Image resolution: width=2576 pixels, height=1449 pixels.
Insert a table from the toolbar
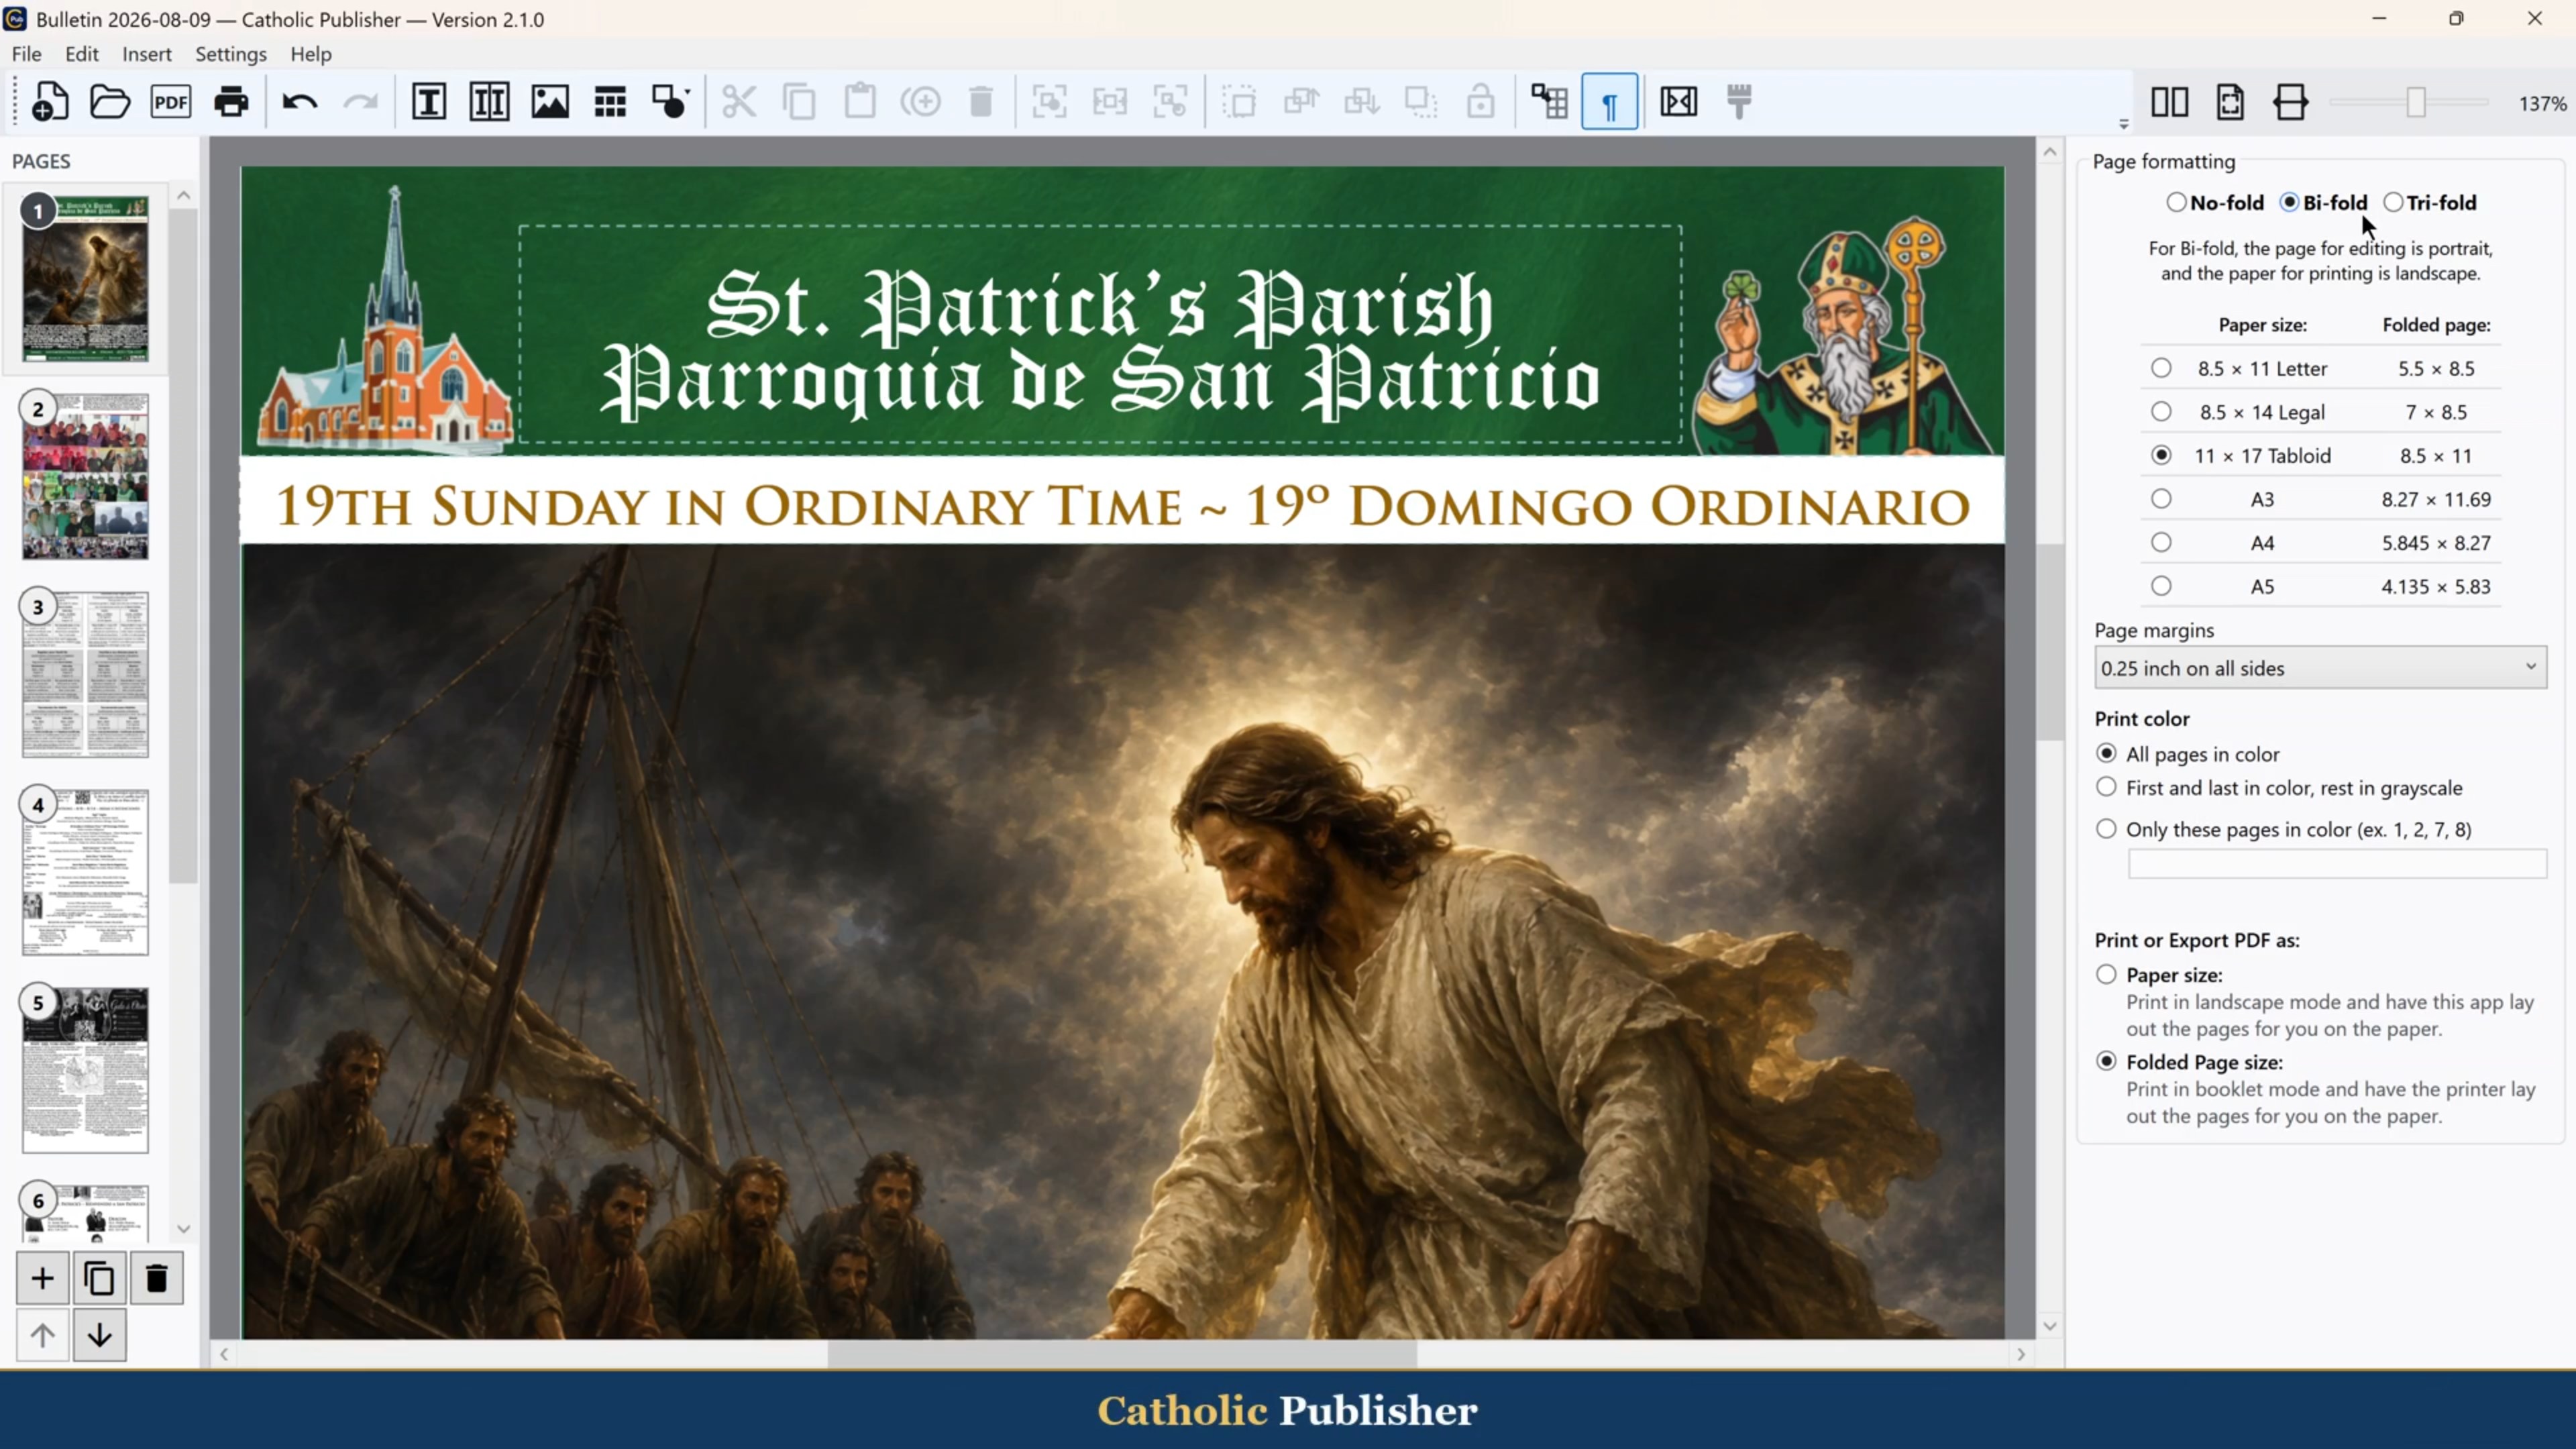610,102
